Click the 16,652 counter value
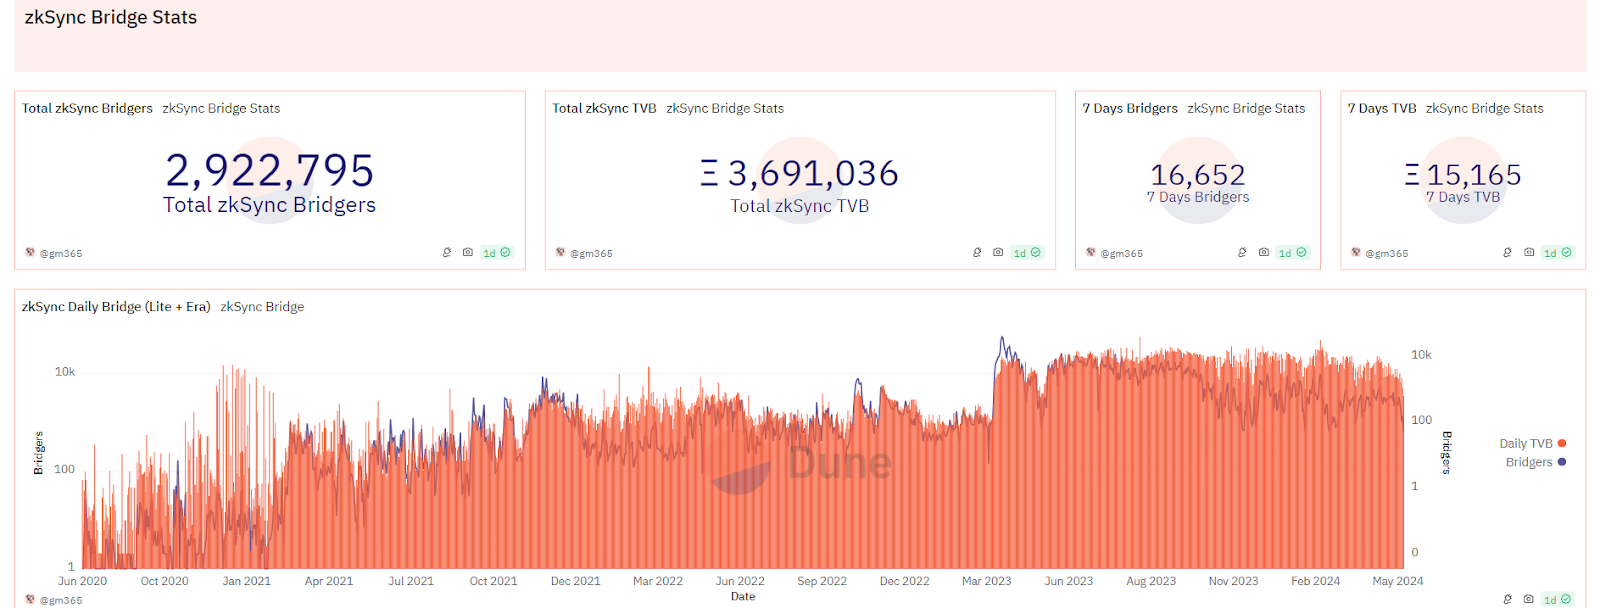The height and width of the screenshot is (608, 1600). [1198, 175]
